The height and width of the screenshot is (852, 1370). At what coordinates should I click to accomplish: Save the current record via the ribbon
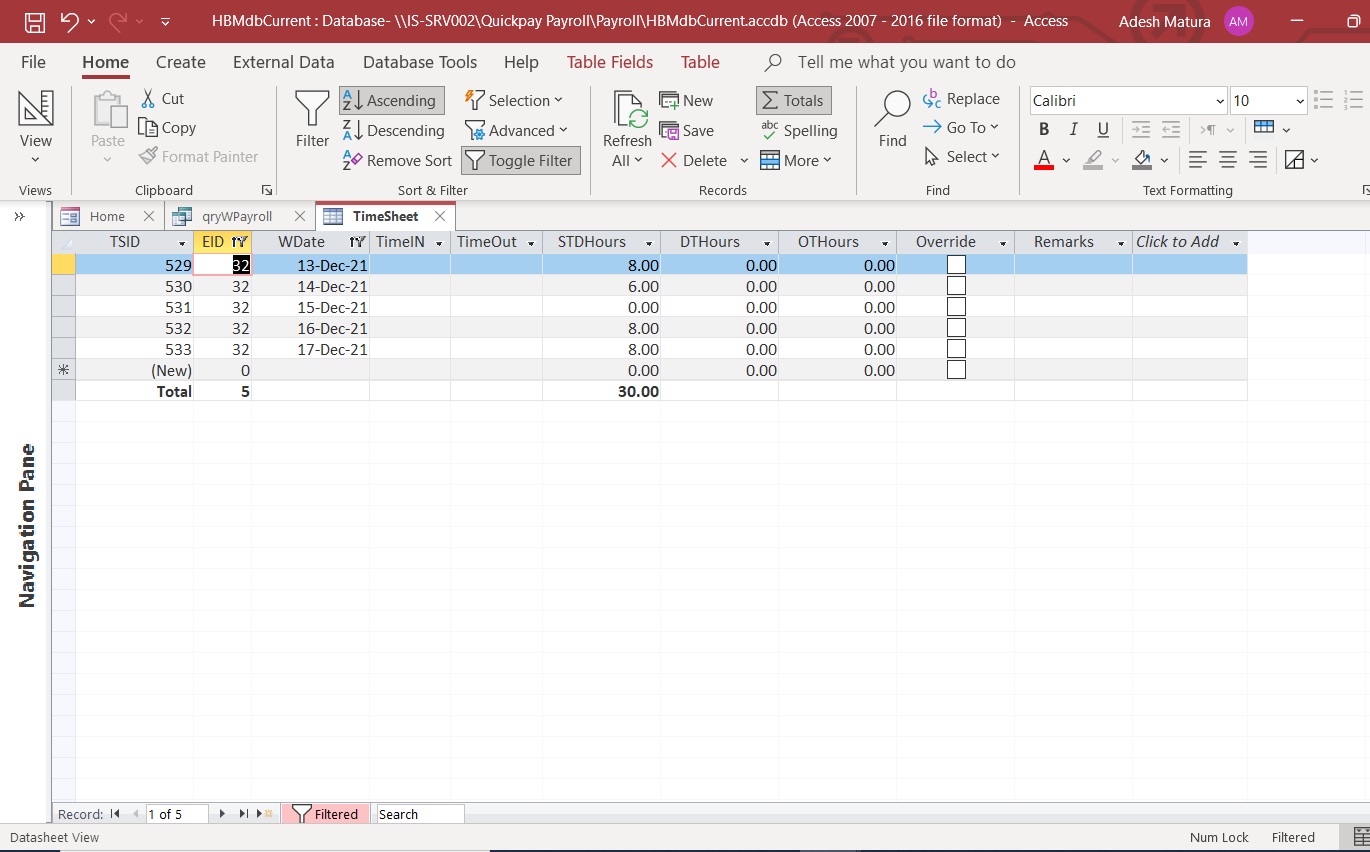click(686, 130)
